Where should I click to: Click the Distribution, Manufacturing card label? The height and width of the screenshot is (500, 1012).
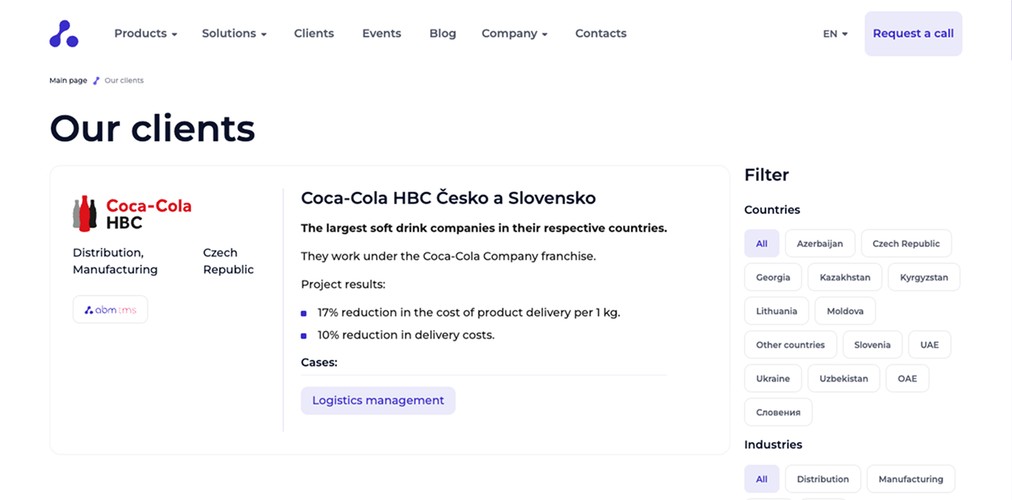click(115, 261)
